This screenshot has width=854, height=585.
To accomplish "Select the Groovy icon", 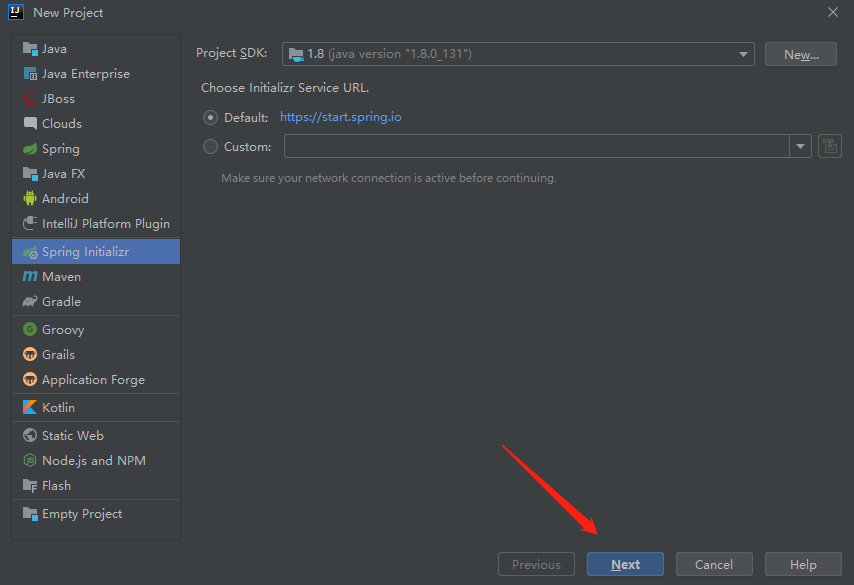I will pyautogui.click(x=29, y=329).
